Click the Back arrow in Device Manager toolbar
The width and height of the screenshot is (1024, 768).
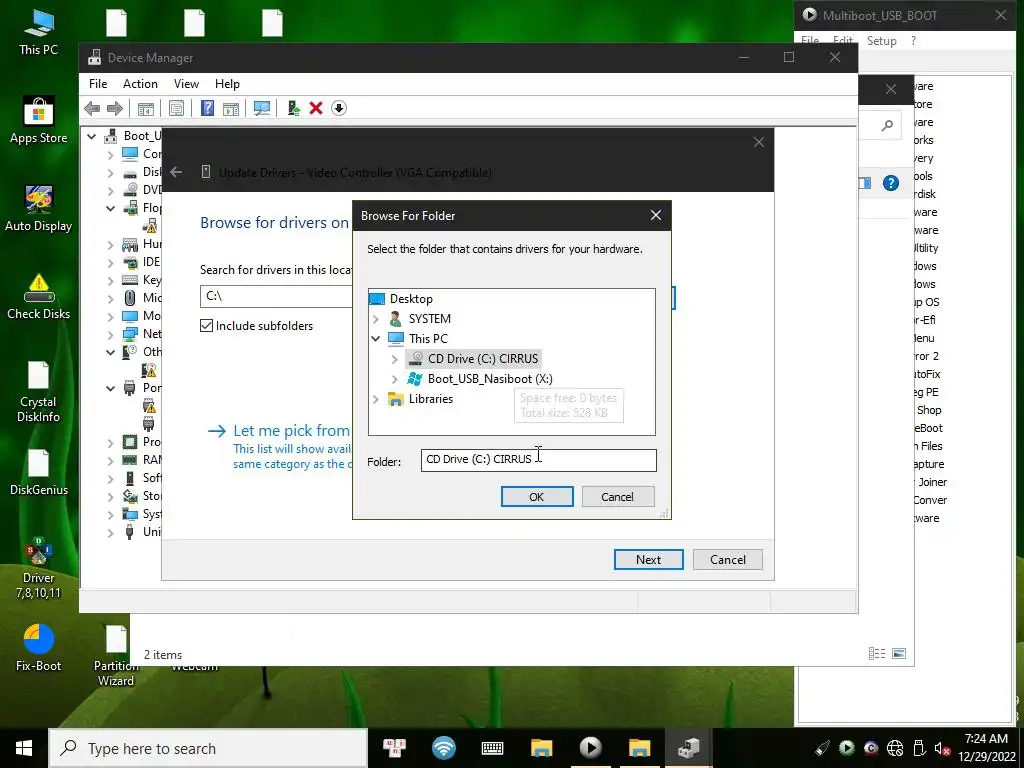click(92, 108)
